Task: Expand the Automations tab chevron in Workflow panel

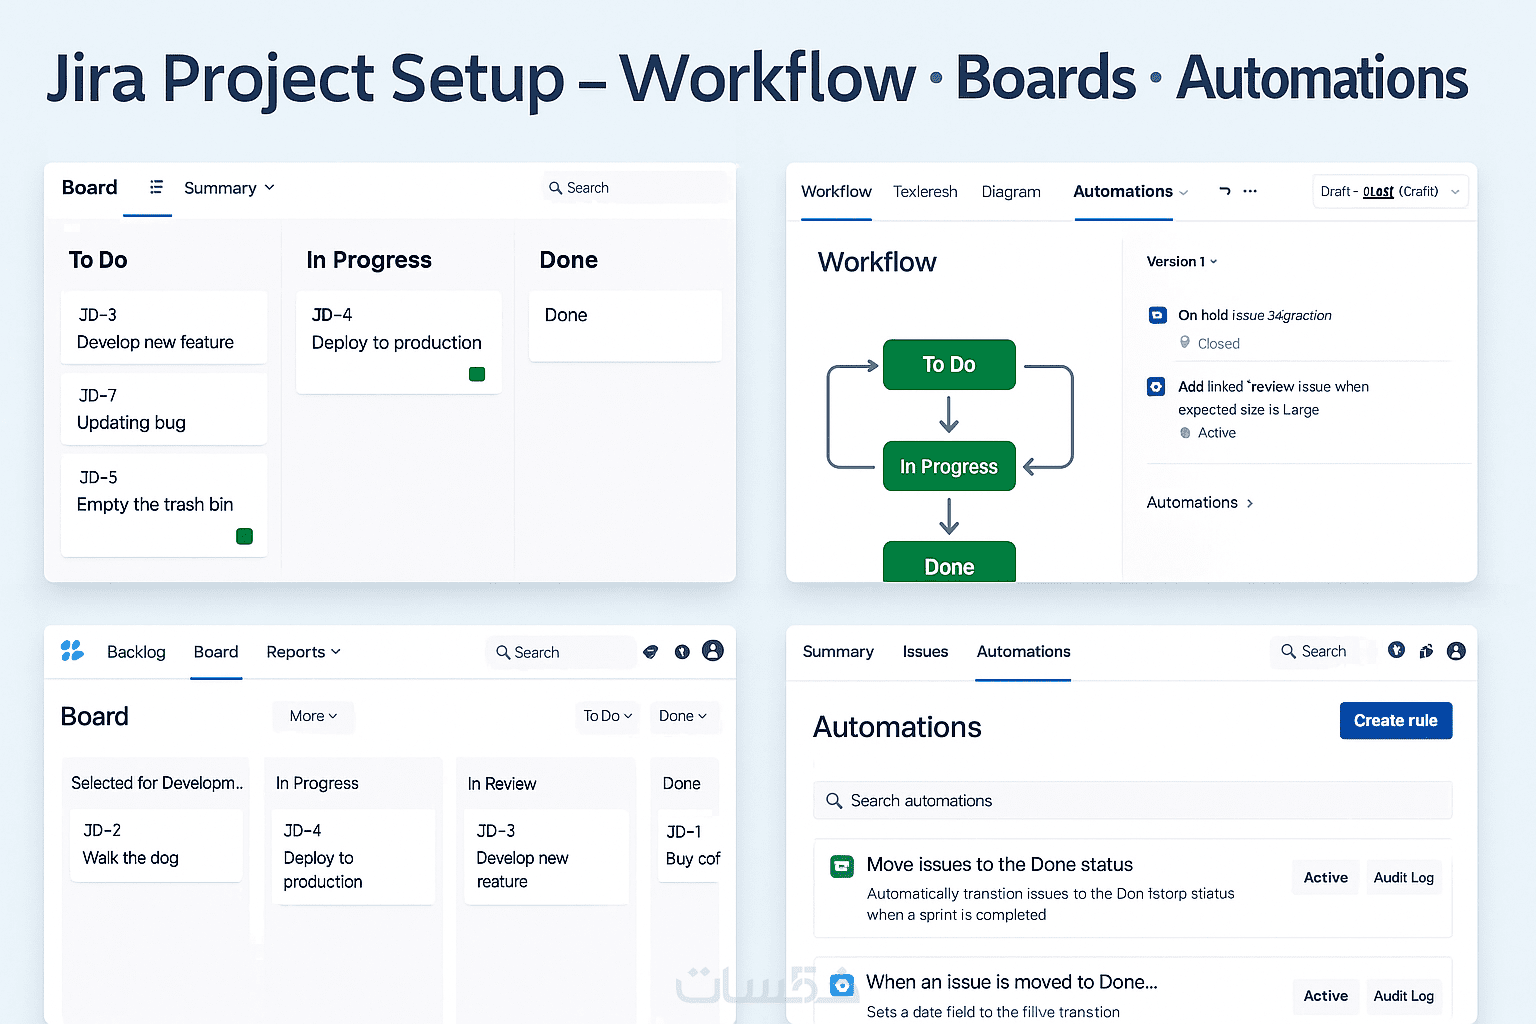Action: 1184,192
